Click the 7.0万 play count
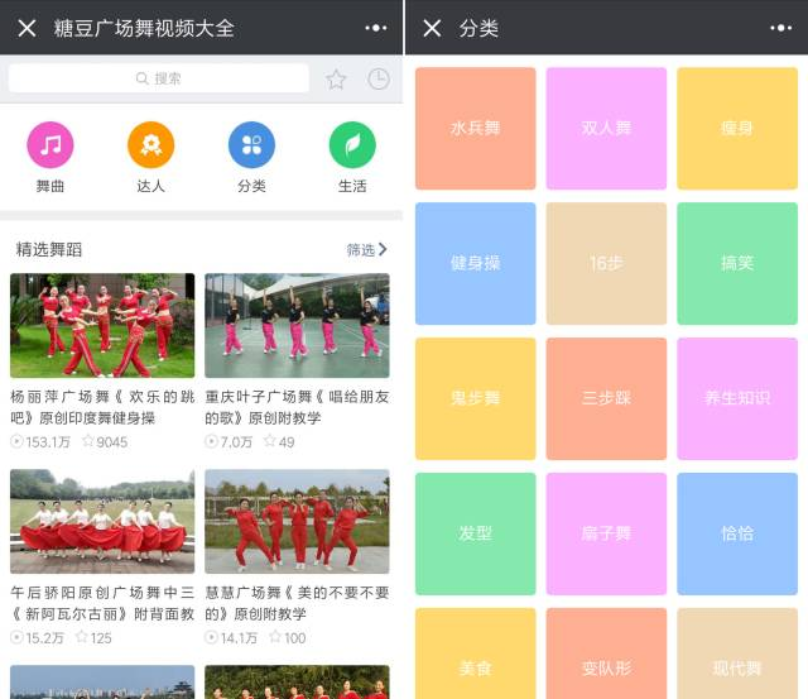808x700 pixels. click(229, 442)
